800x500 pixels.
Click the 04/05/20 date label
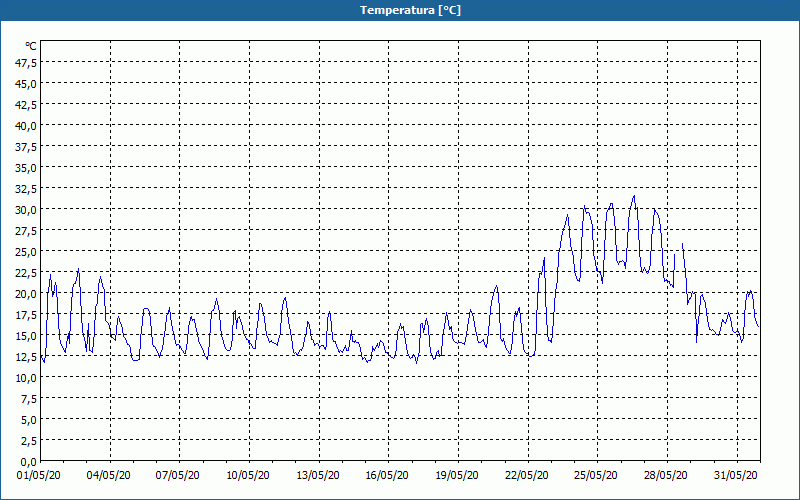pyautogui.click(x=109, y=476)
